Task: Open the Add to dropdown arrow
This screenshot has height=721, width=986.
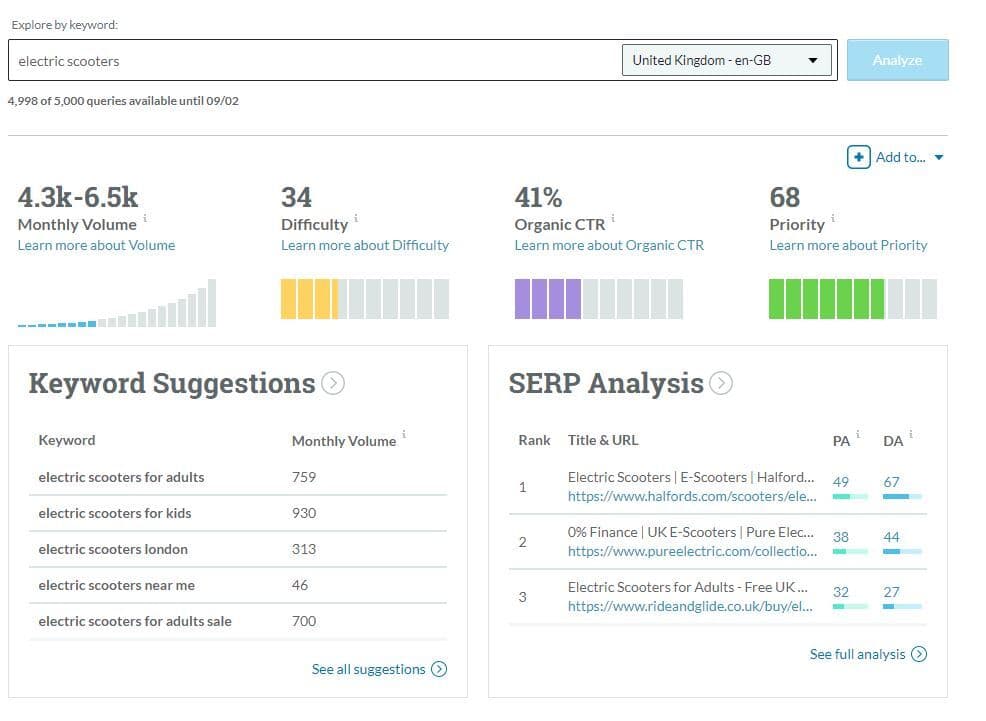Action: tap(938, 158)
